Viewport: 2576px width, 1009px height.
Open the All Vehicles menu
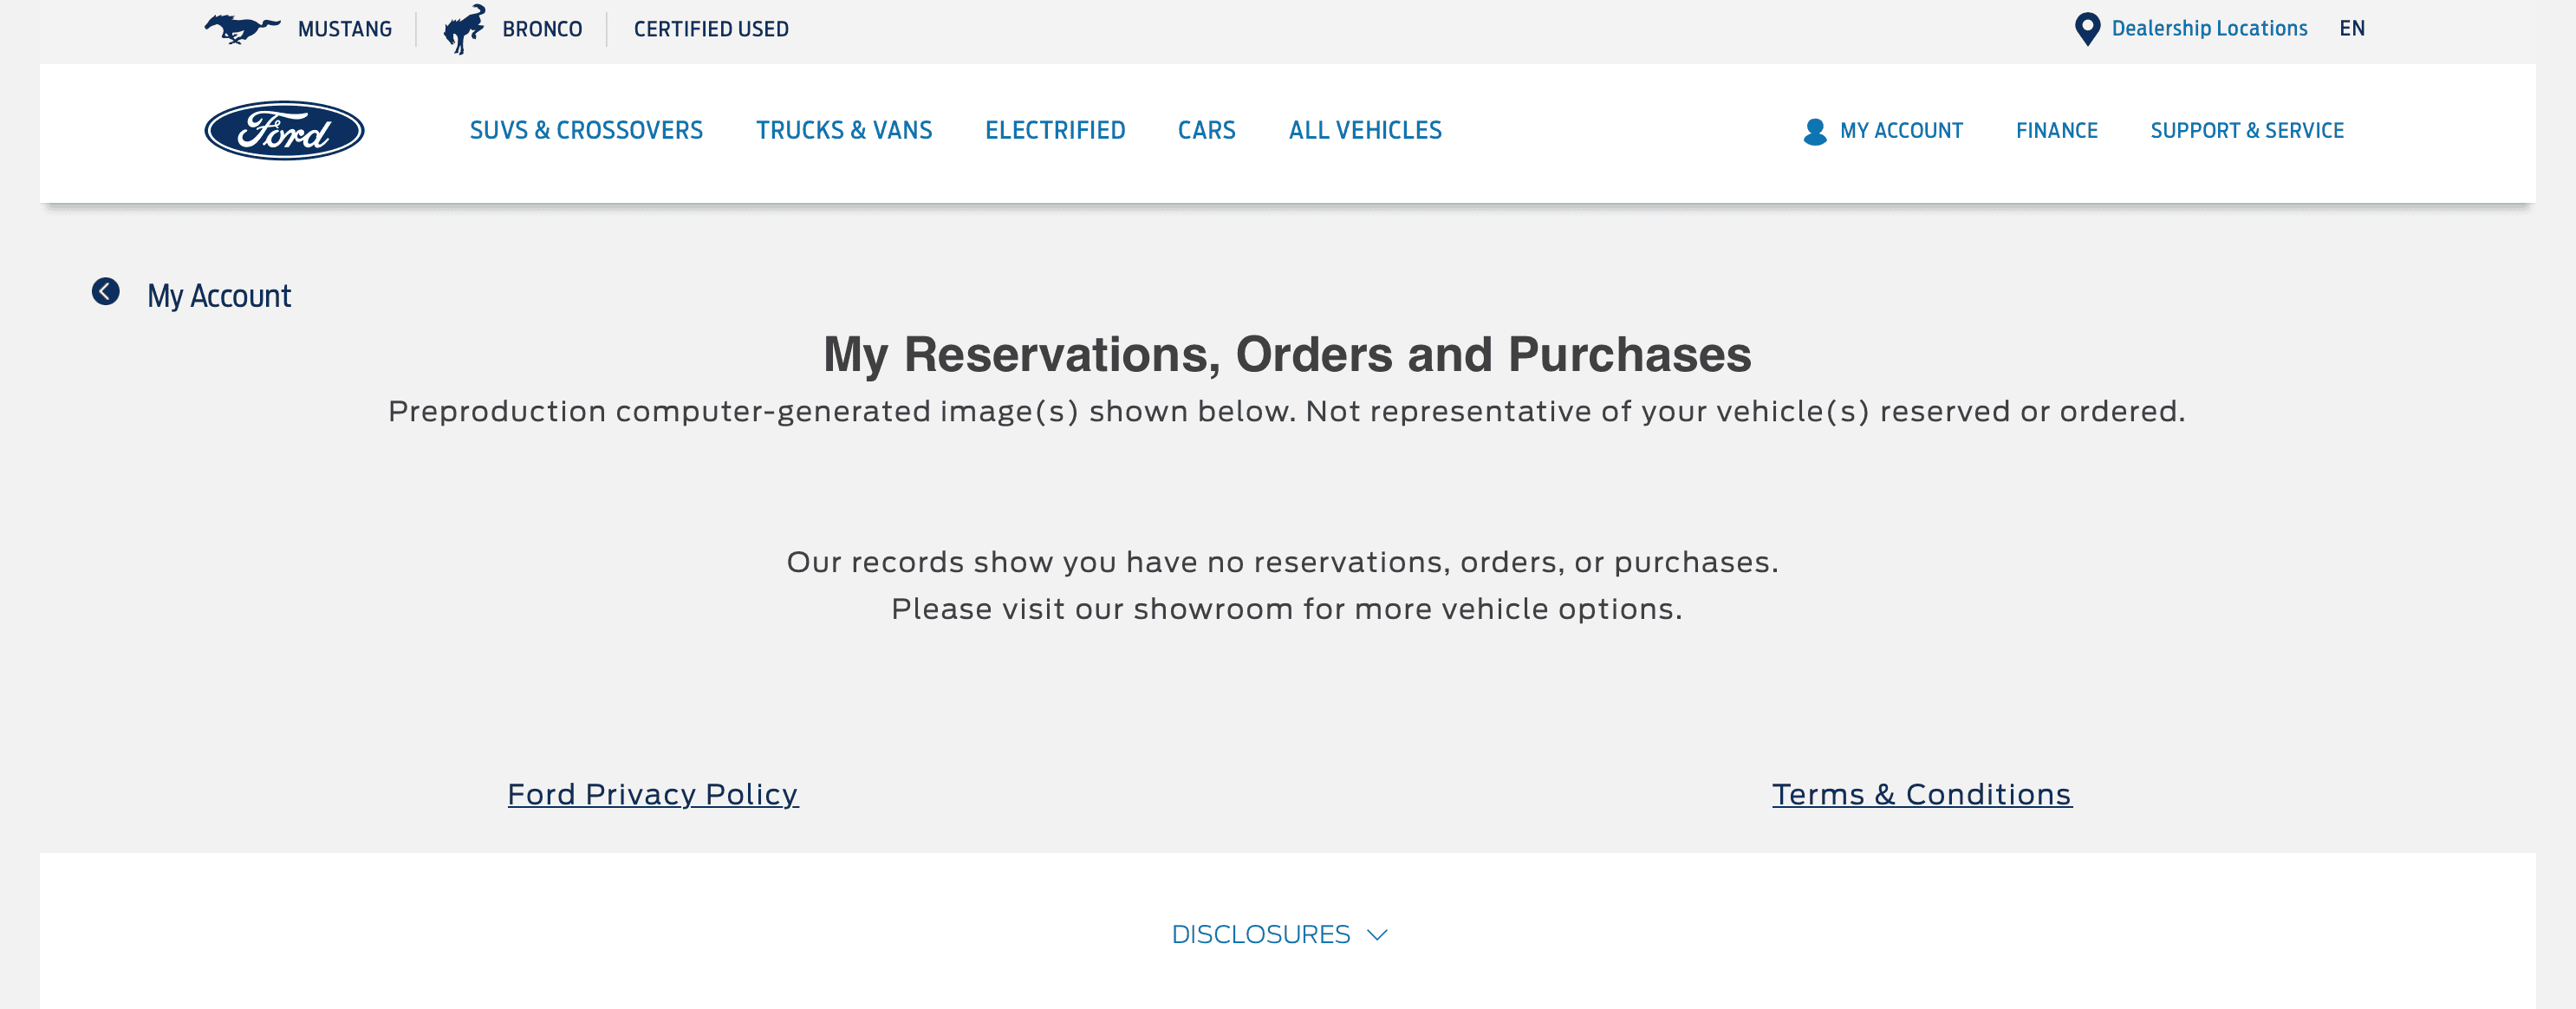(x=1364, y=131)
